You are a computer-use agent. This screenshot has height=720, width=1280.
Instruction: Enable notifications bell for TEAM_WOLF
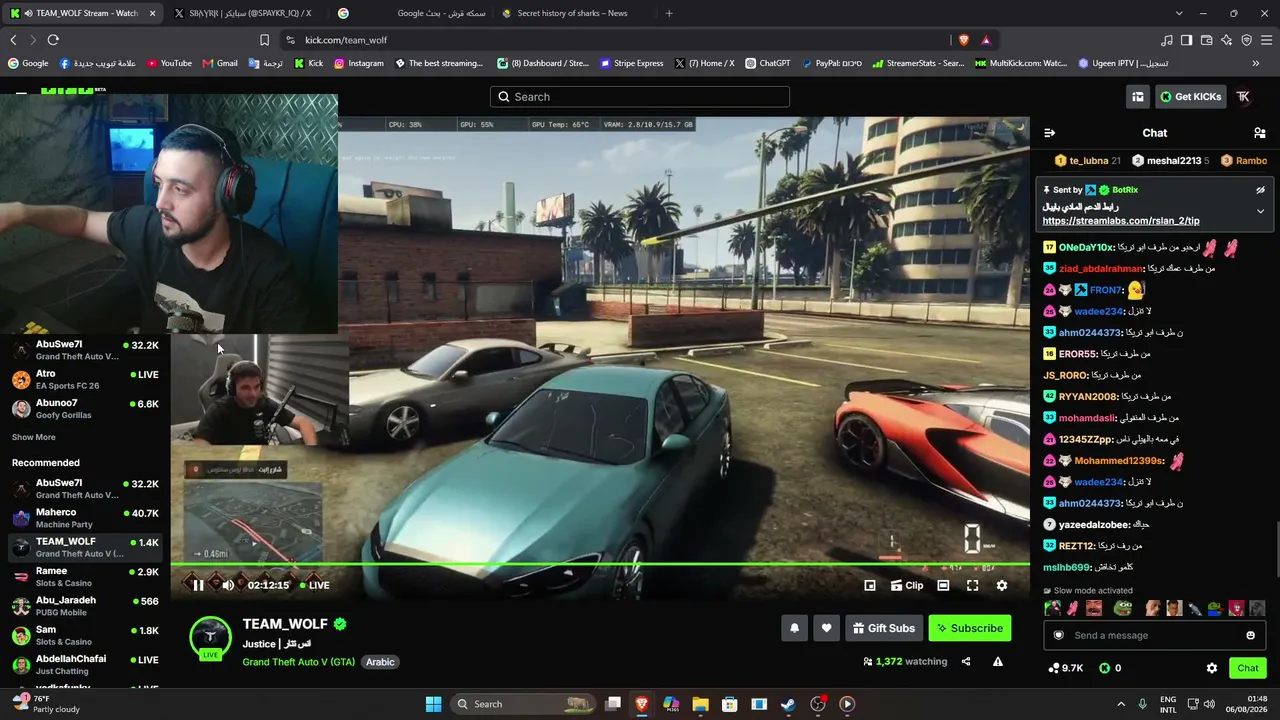click(x=795, y=628)
